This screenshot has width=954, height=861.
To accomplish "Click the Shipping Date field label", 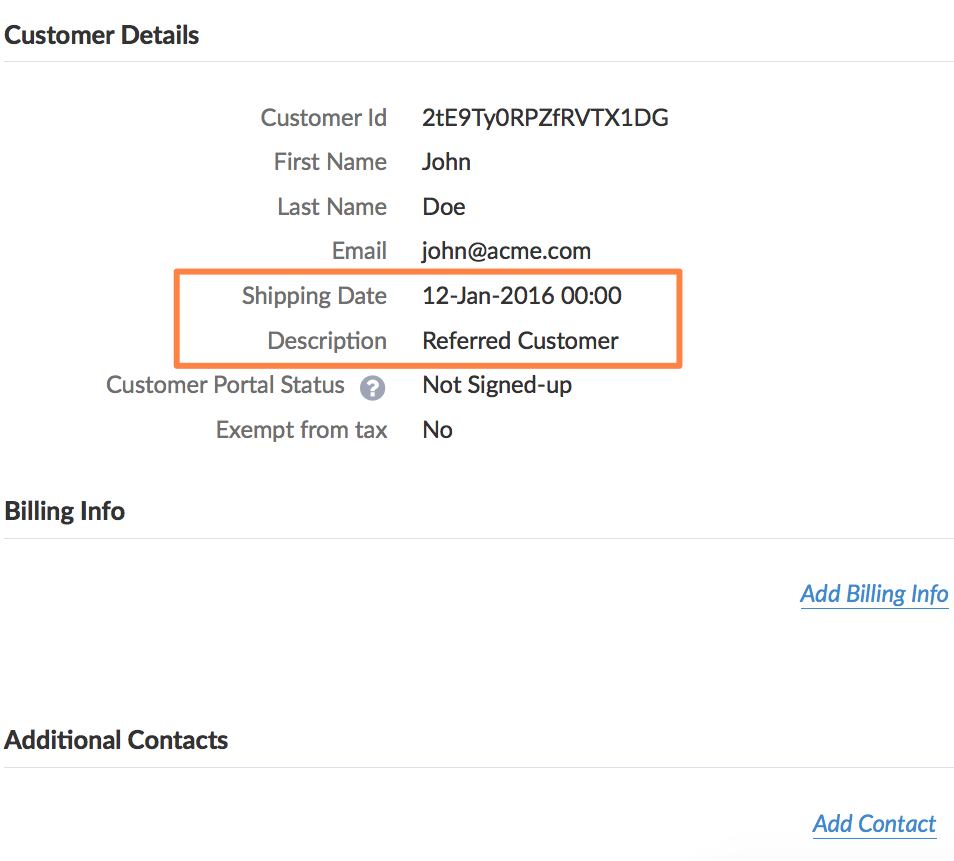I will coord(314,296).
